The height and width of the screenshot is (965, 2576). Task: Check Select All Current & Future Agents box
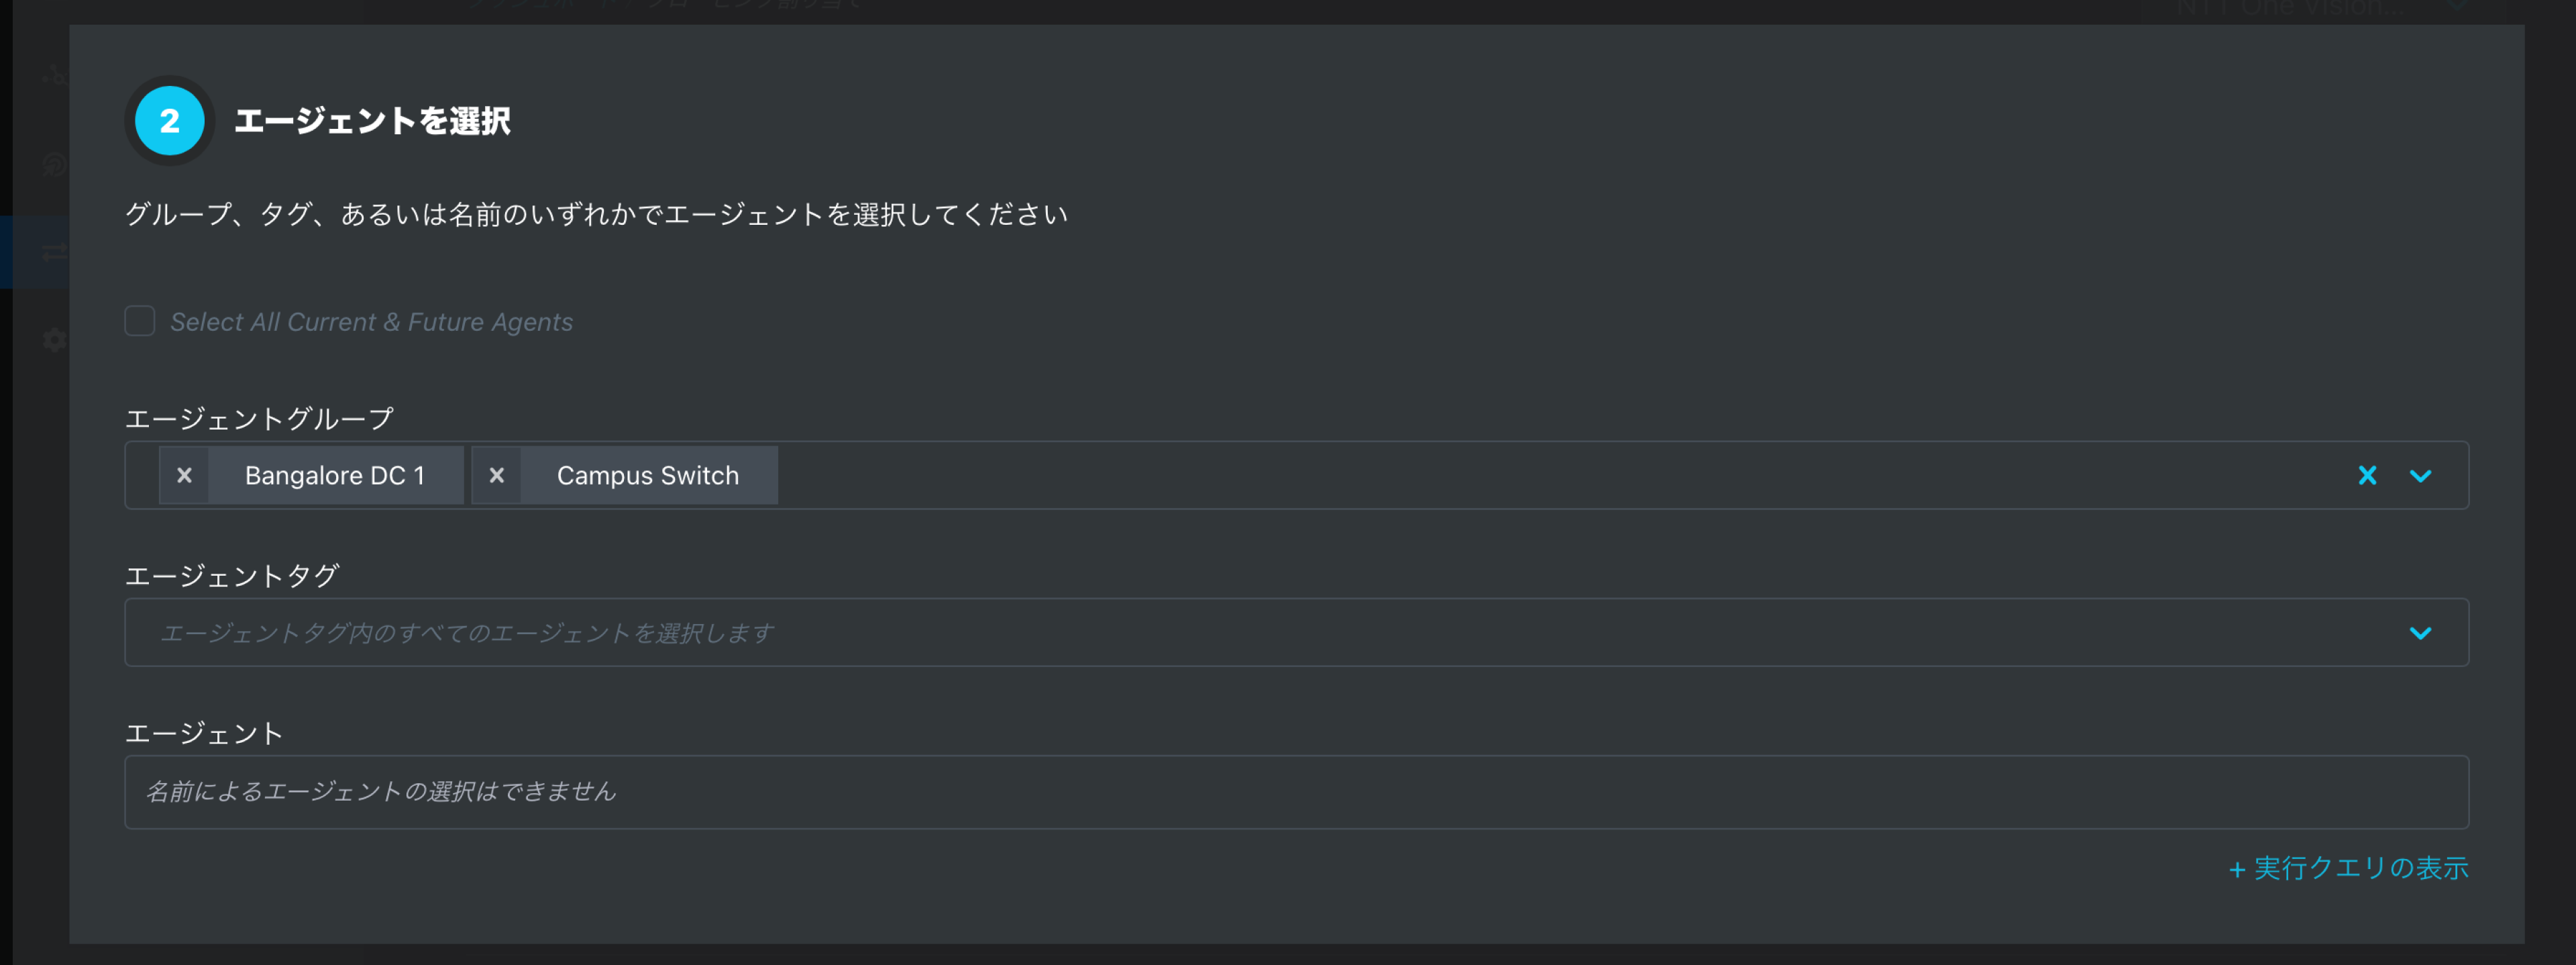tap(140, 321)
